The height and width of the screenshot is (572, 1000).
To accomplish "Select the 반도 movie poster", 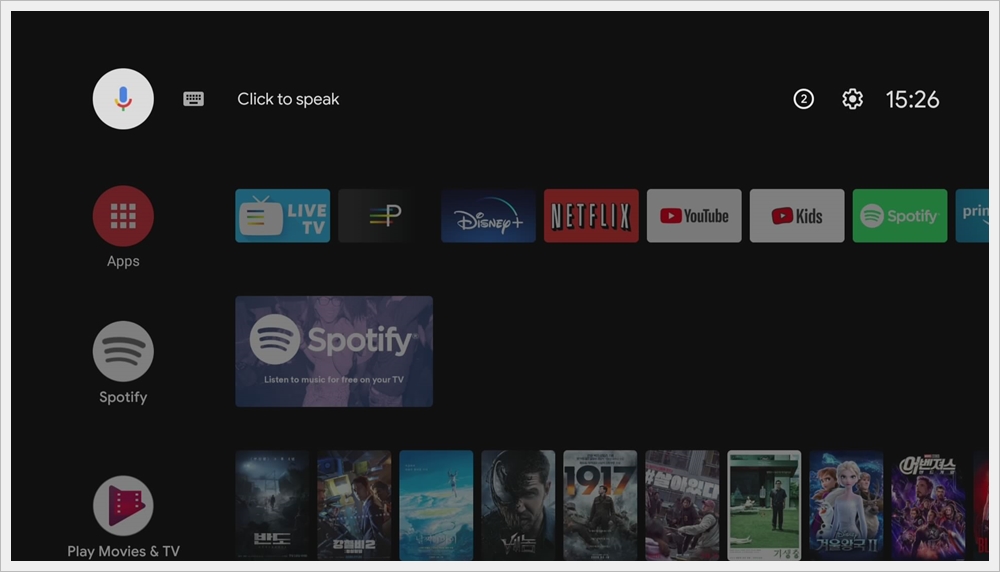I will [x=272, y=506].
